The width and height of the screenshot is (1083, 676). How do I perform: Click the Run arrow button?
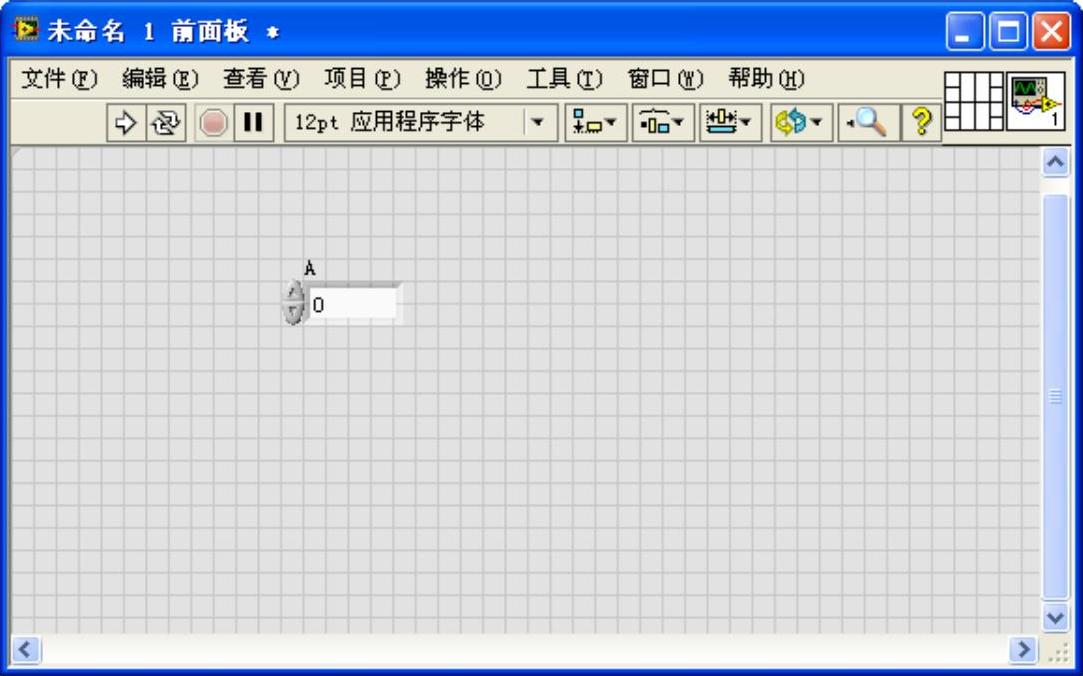click(126, 123)
